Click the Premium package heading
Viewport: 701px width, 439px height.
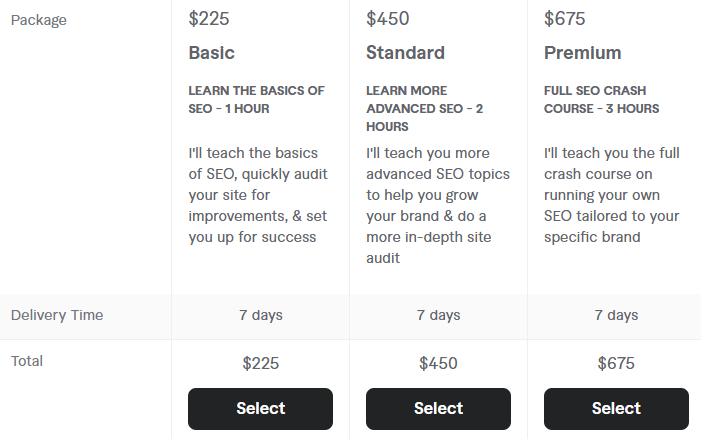pos(583,53)
